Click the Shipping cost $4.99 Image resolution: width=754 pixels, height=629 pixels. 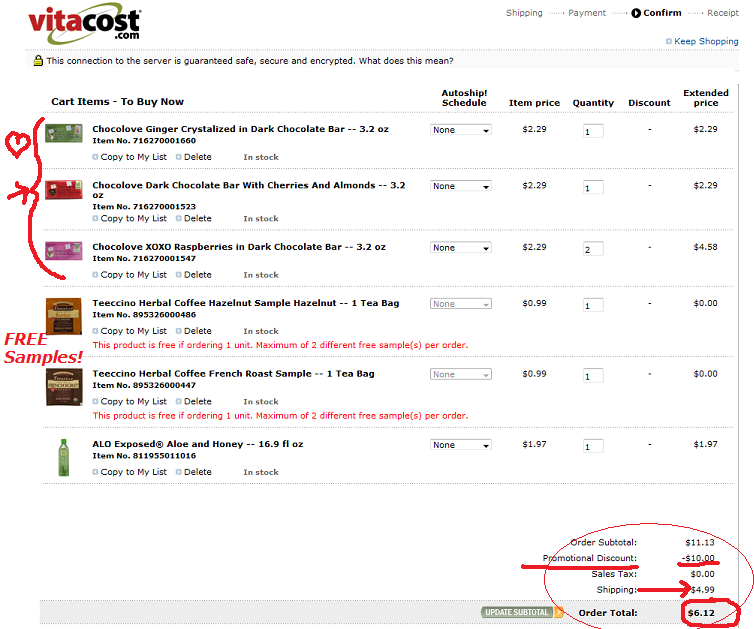pyautogui.click(x=703, y=590)
